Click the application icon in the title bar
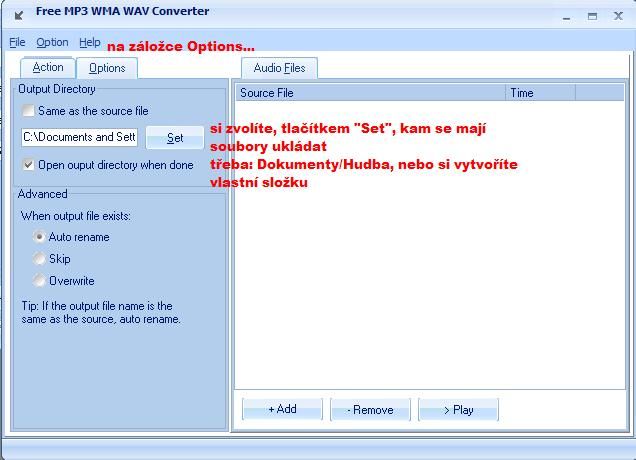 coord(19,16)
